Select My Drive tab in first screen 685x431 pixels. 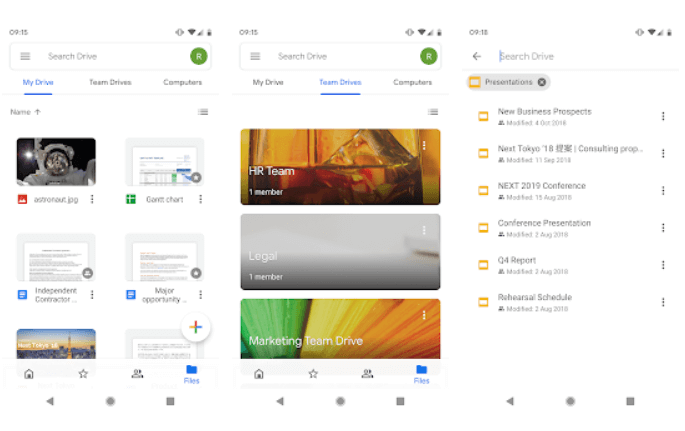point(38,82)
